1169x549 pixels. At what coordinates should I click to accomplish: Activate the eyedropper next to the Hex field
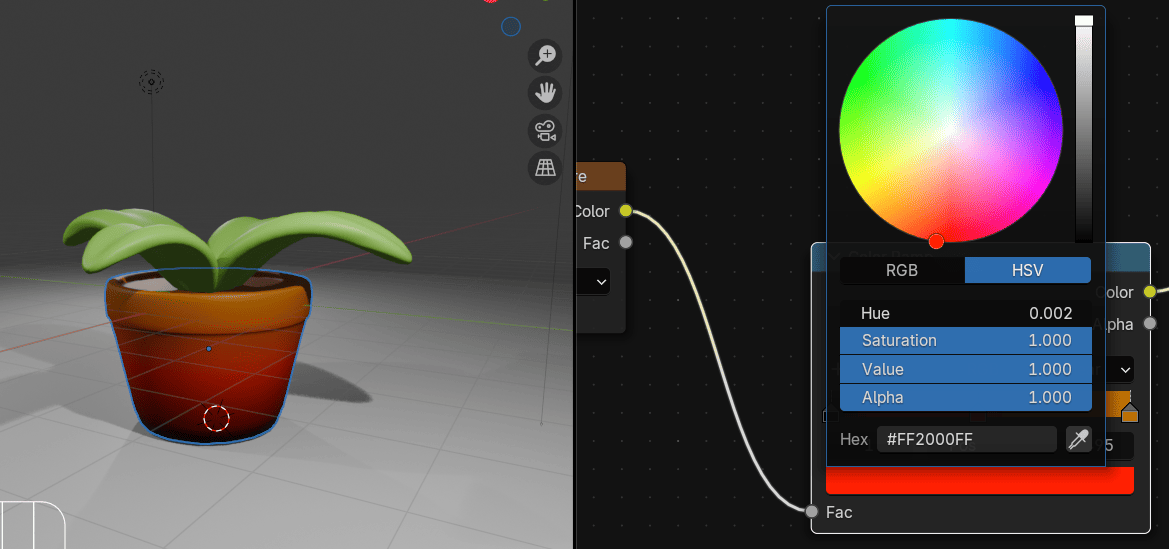pos(1078,439)
